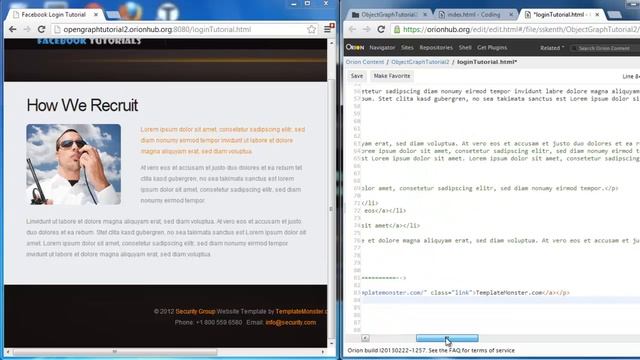Click the security guard photo
The width and height of the screenshot is (640, 360).
click(x=73, y=164)
